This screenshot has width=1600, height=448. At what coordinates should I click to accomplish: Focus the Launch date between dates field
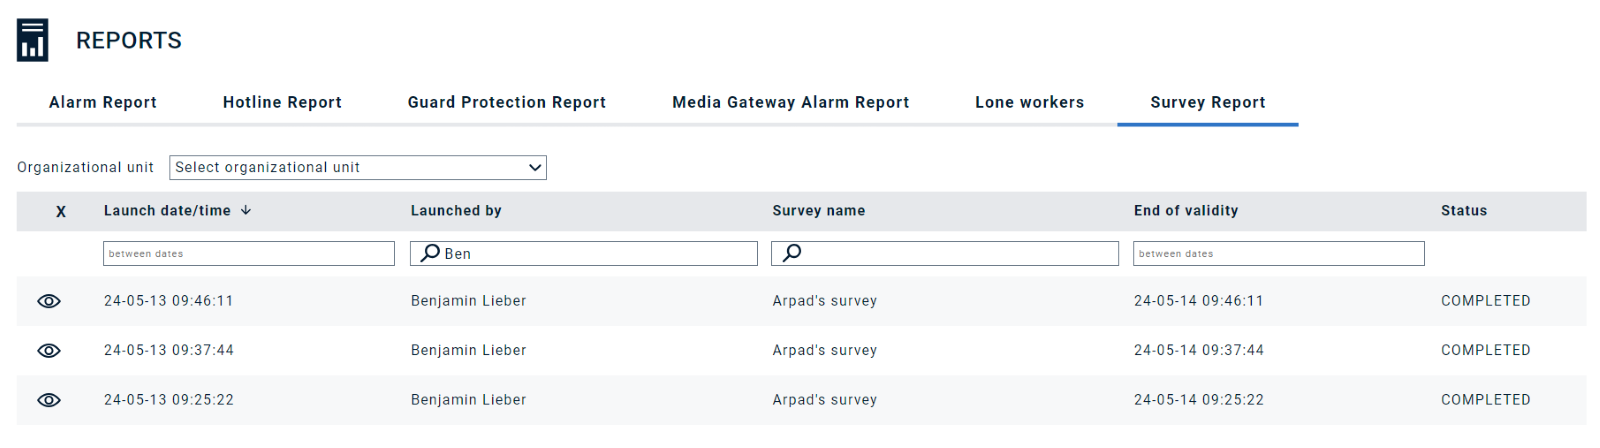point(249,254)
